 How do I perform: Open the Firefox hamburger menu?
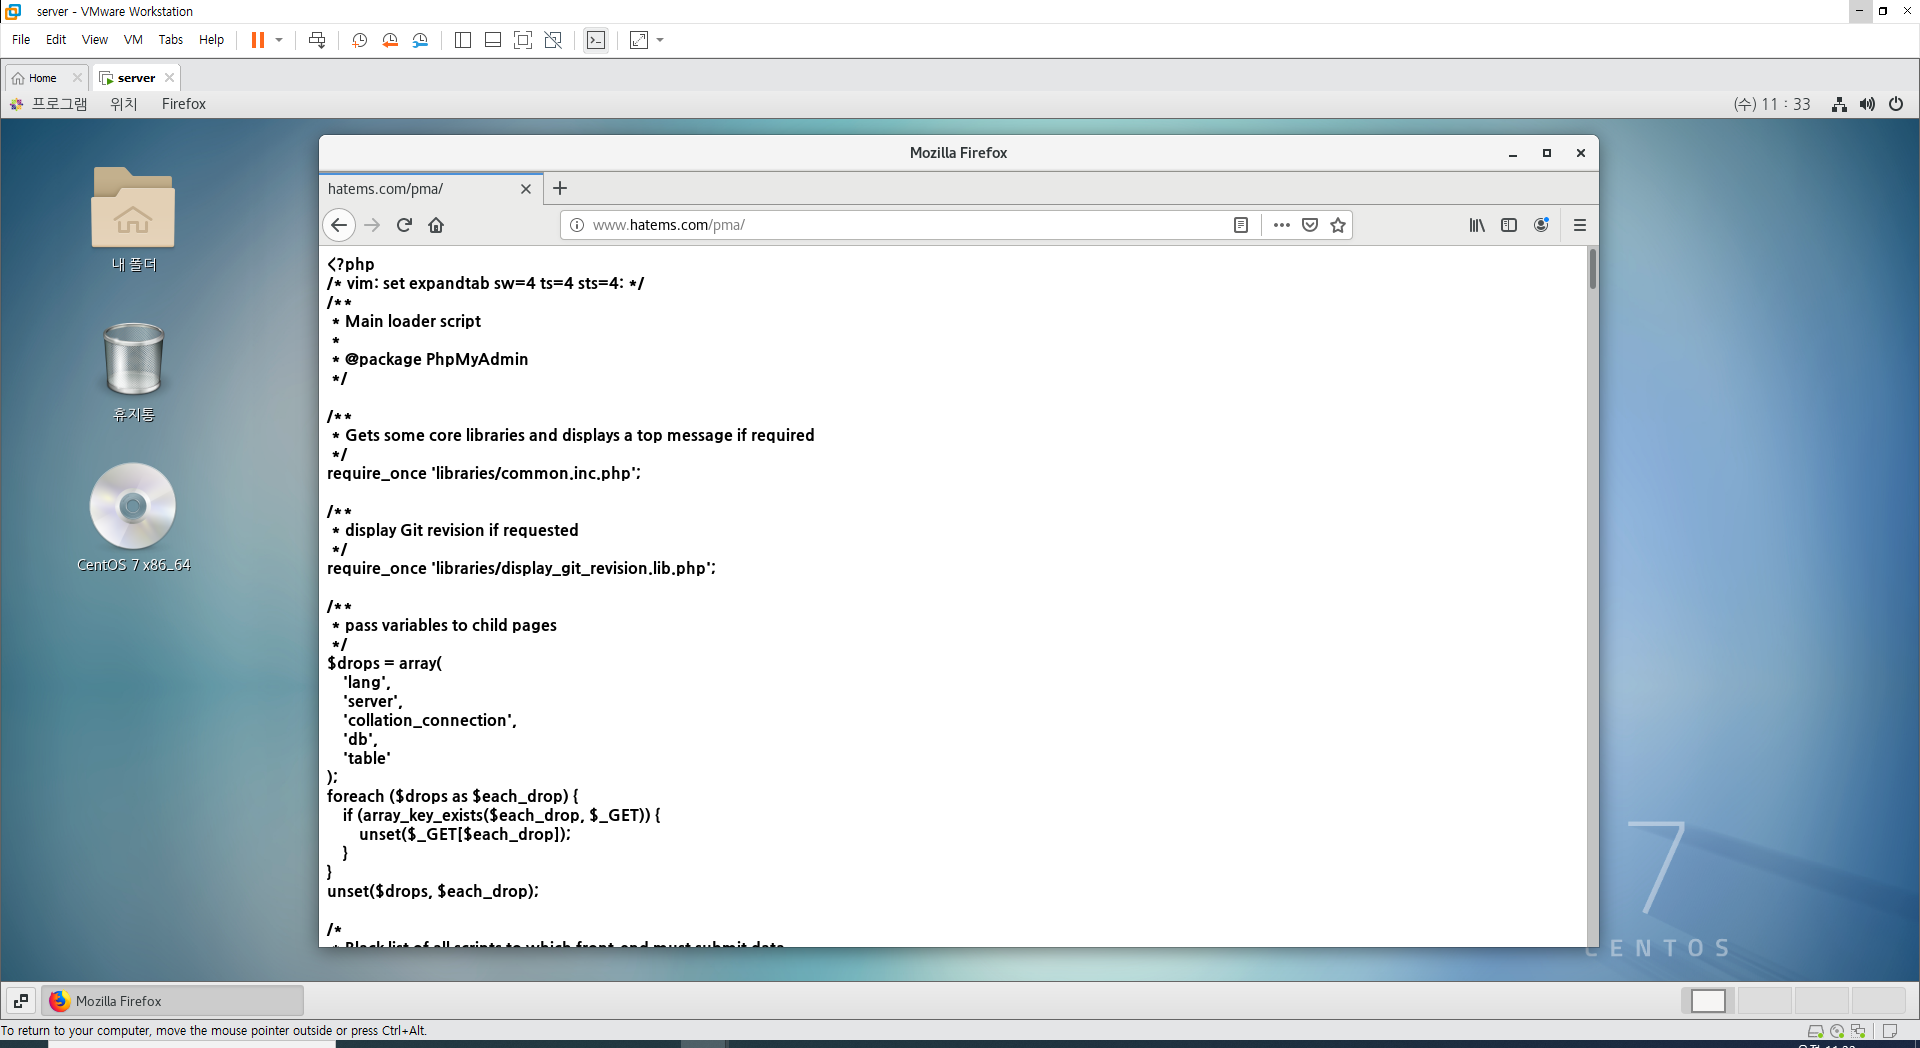[1580, 225]
